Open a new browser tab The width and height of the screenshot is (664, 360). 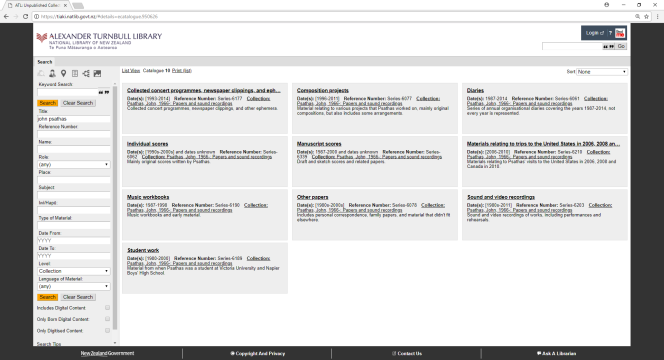78,6
